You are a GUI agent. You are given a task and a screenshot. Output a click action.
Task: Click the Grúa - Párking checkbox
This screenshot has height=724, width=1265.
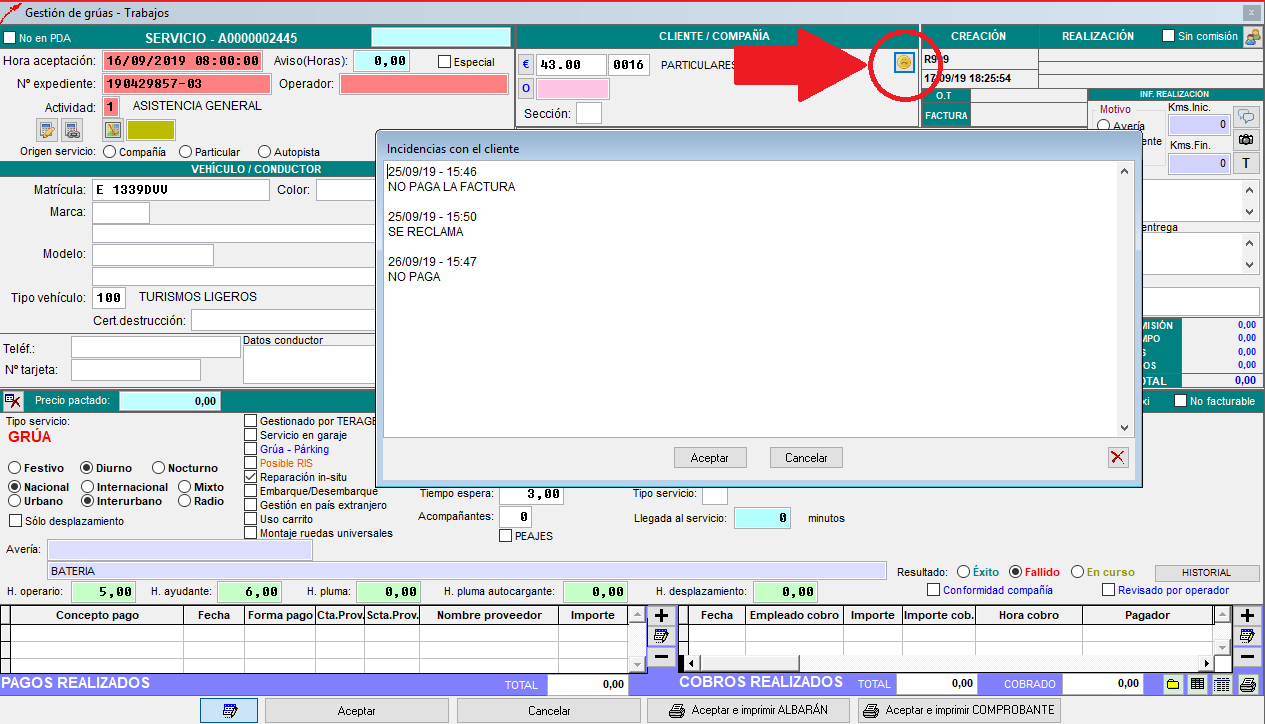251,449
